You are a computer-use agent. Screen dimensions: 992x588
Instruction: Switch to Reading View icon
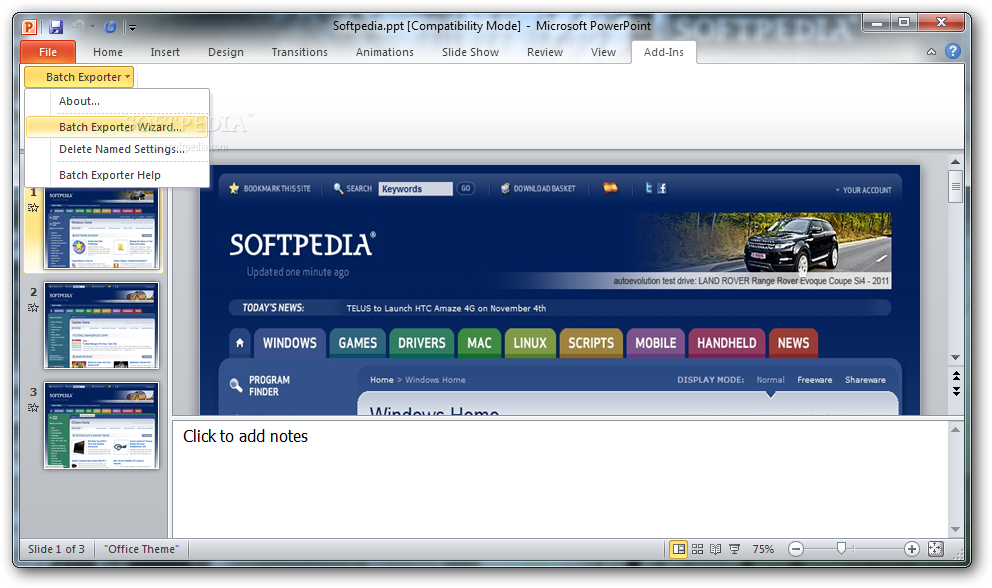(x=716, y=549)
